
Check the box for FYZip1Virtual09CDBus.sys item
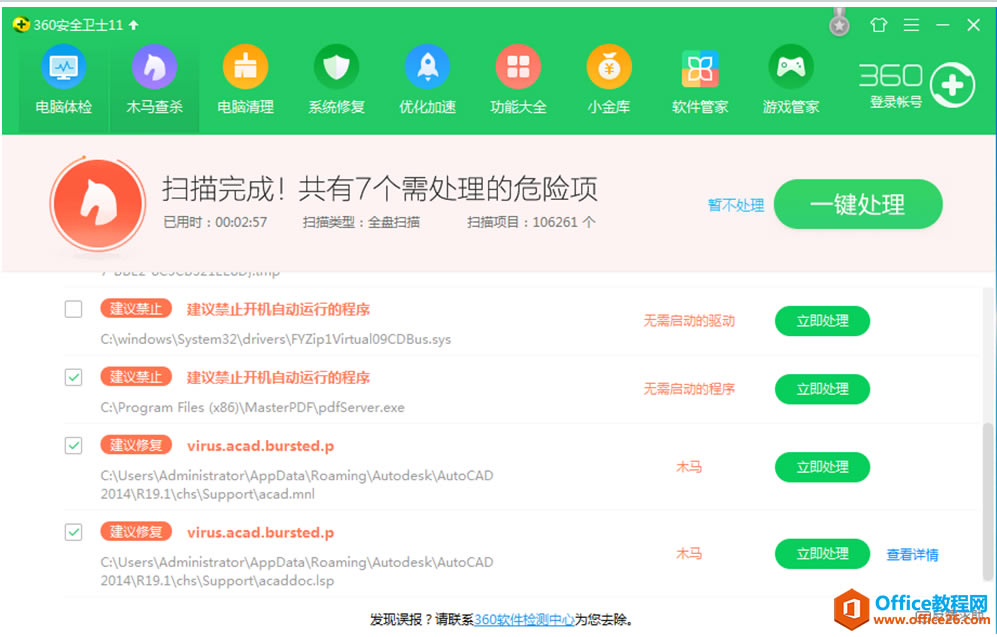74,310
